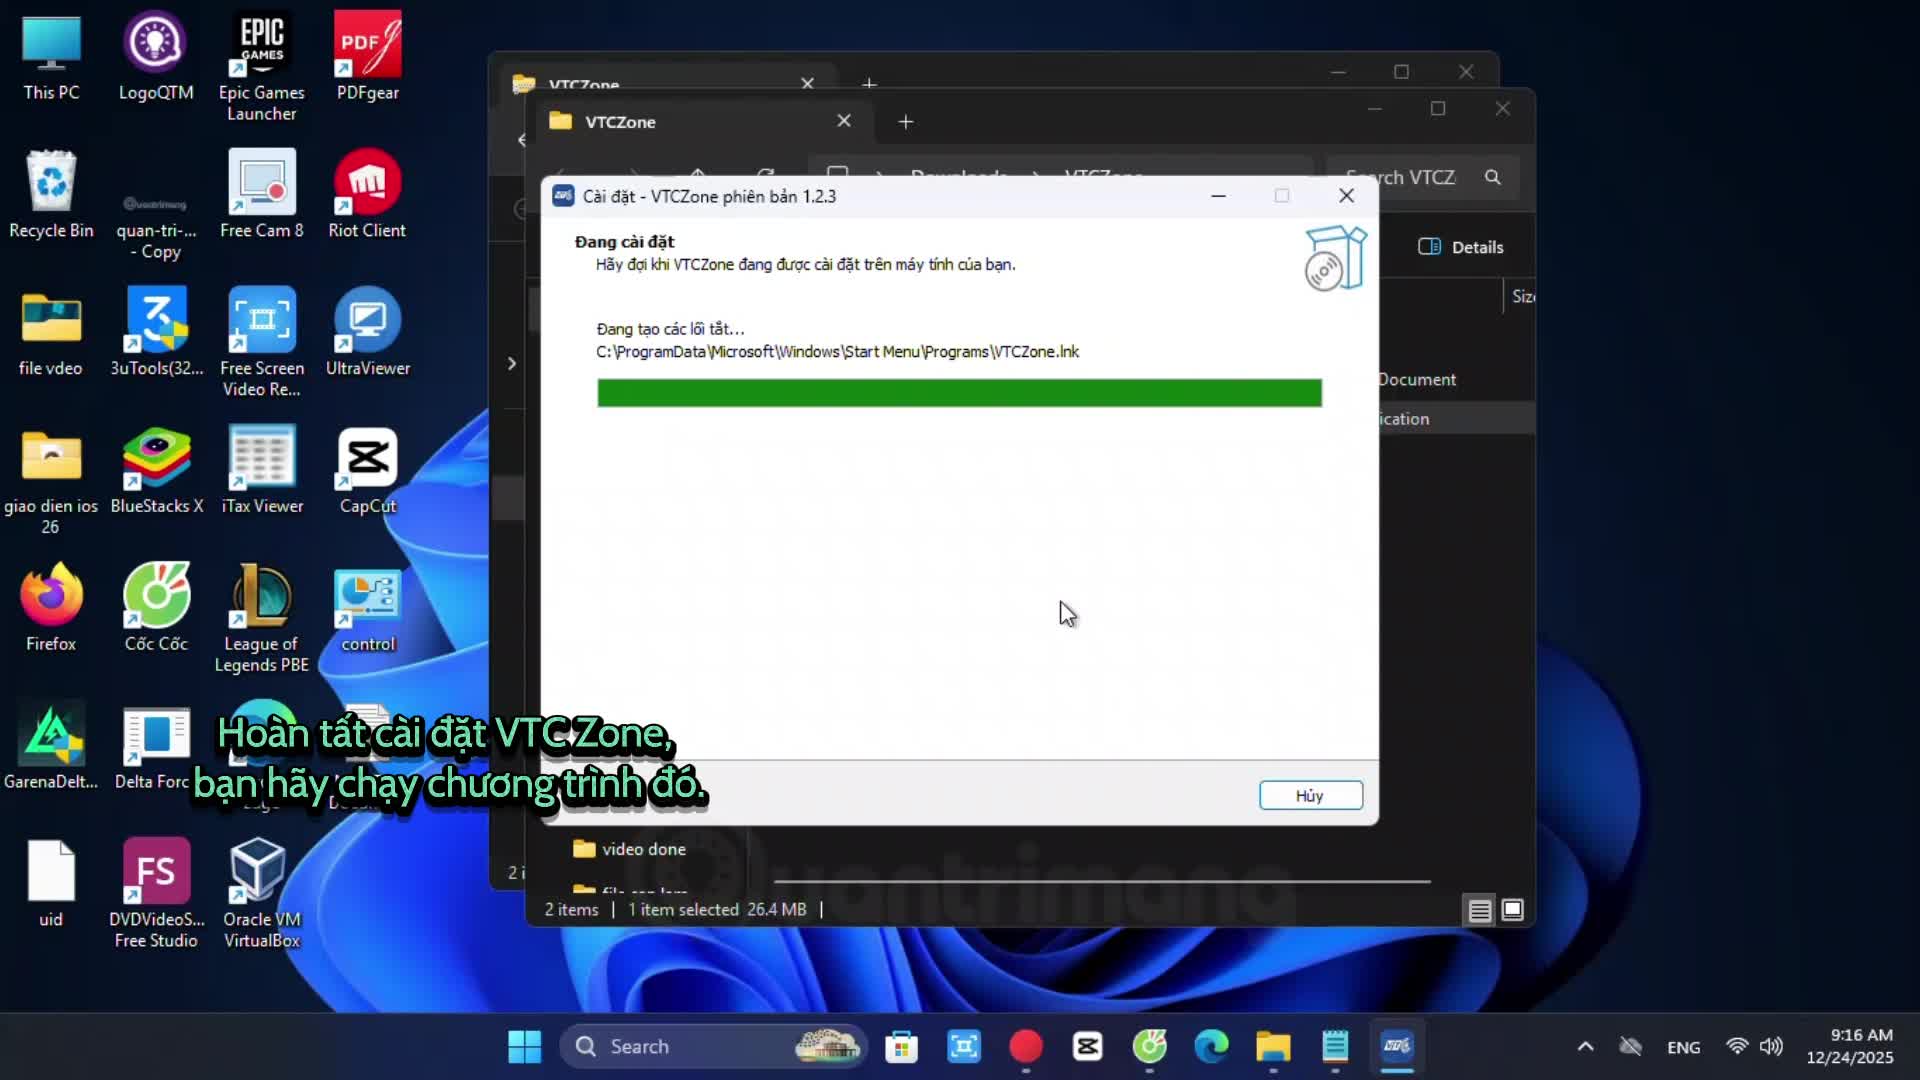Select Free Screen Video Recorder icon
The image size is (1920, 1080).
click(x=262, y=342)
